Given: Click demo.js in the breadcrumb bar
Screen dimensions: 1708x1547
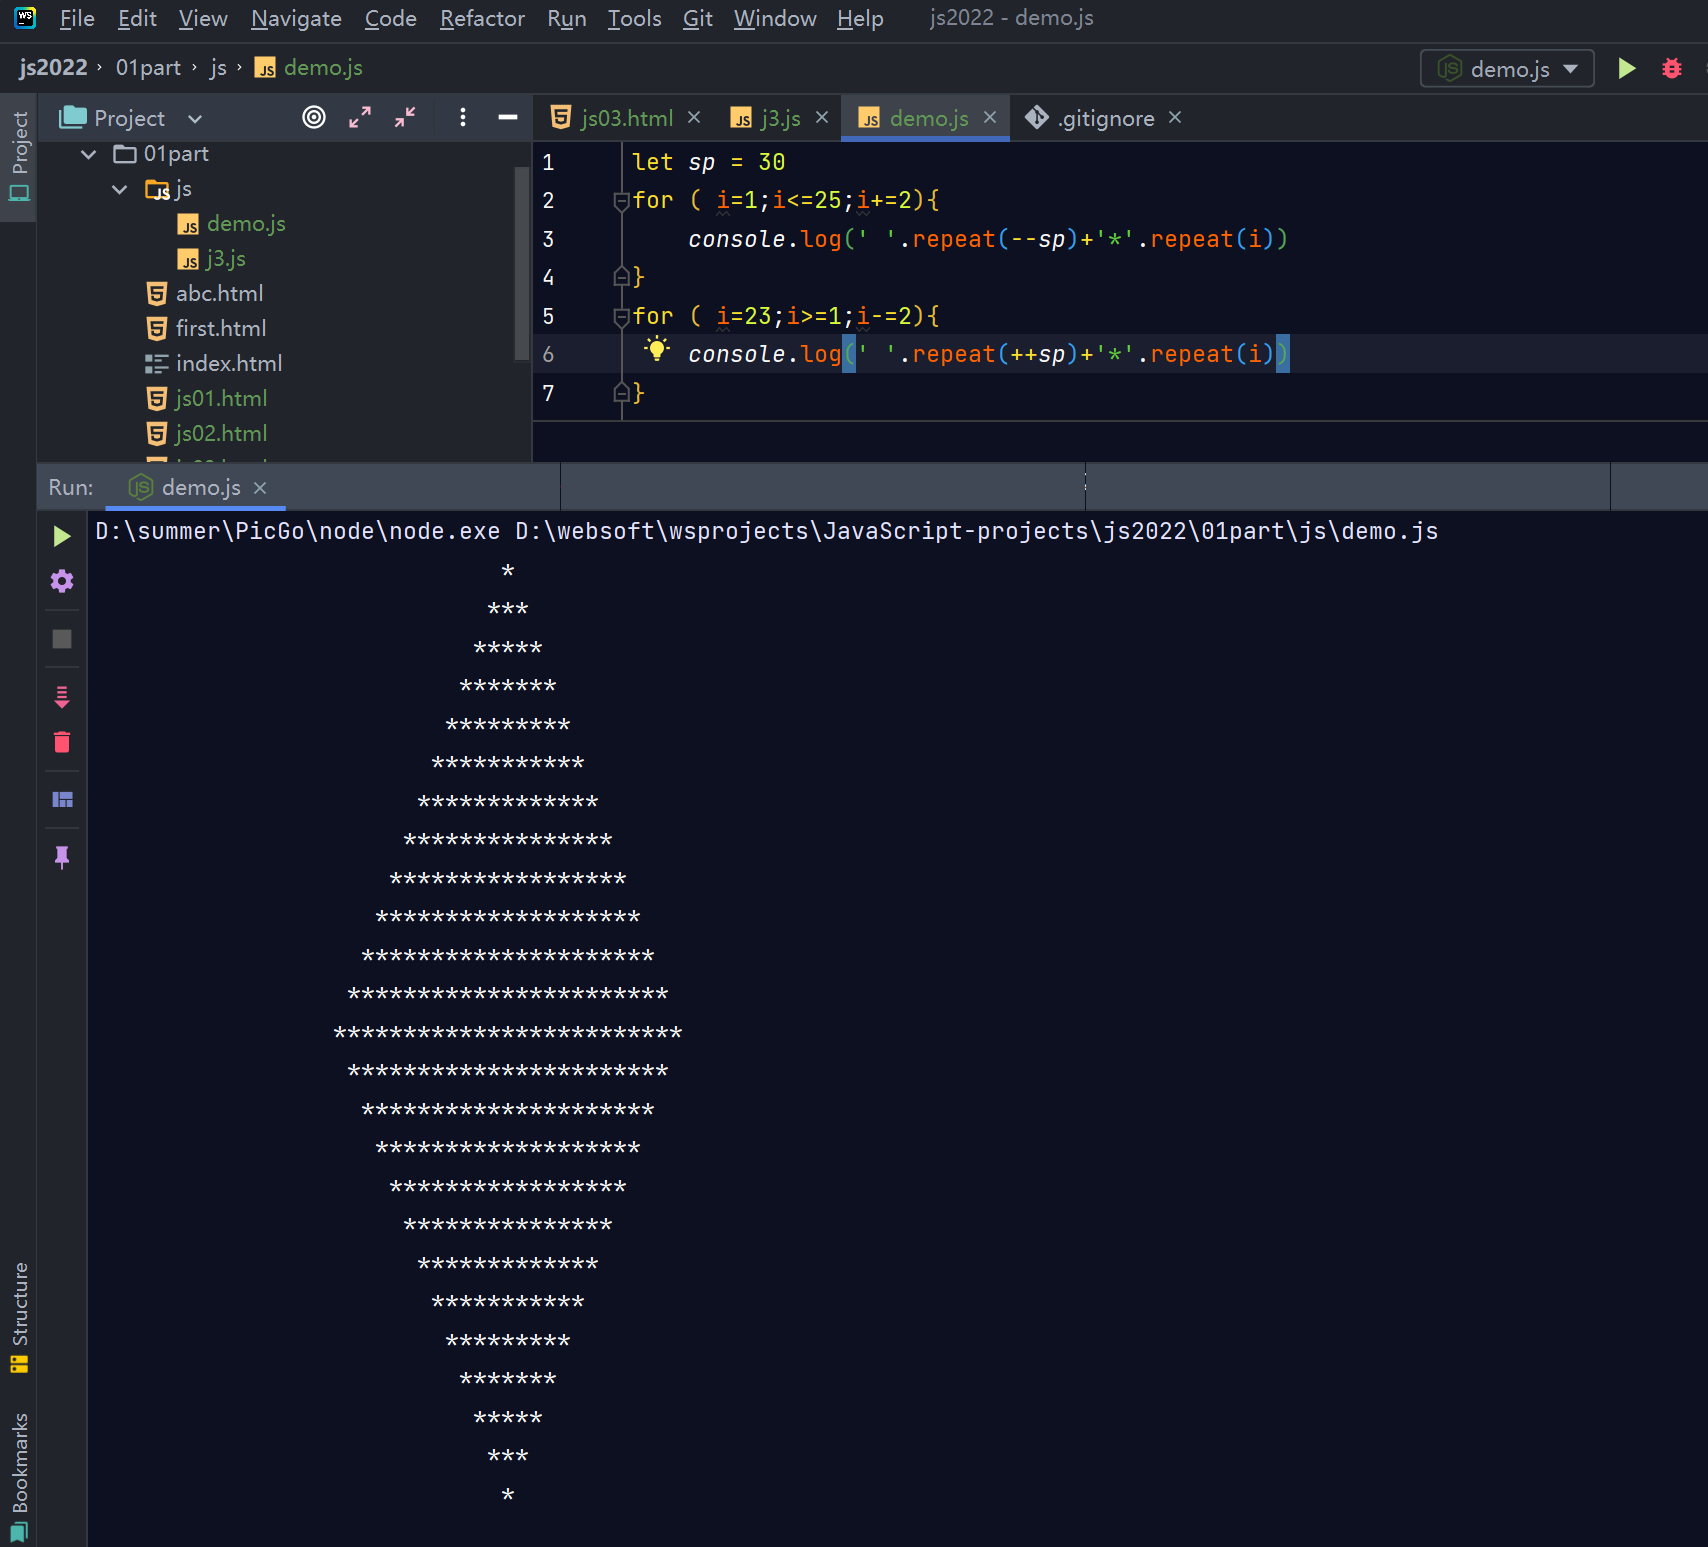Looking at the screenshot, I should [309, 67].
